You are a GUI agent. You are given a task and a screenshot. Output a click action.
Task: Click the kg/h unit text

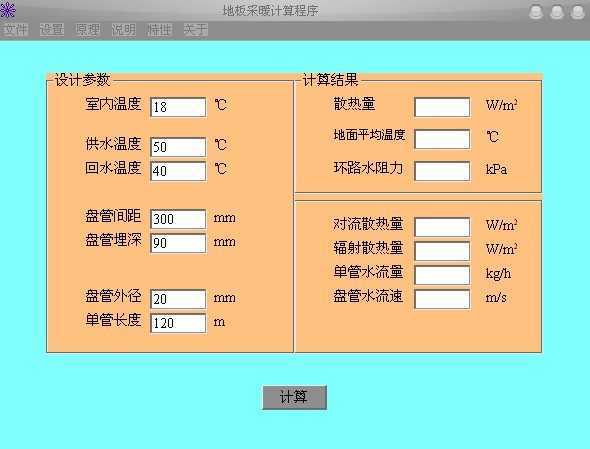pyautogui.click(x=498, y=274)
